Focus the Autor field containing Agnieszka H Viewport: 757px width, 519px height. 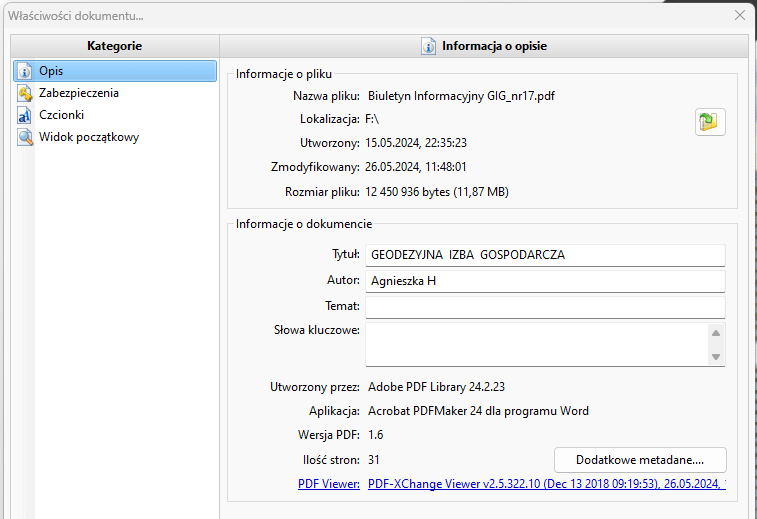tap(545, 281)
